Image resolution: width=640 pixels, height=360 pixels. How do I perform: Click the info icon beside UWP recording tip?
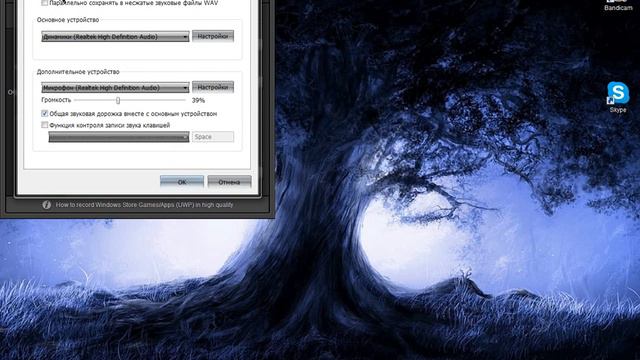pyautogui.click(x=47, y=205)
